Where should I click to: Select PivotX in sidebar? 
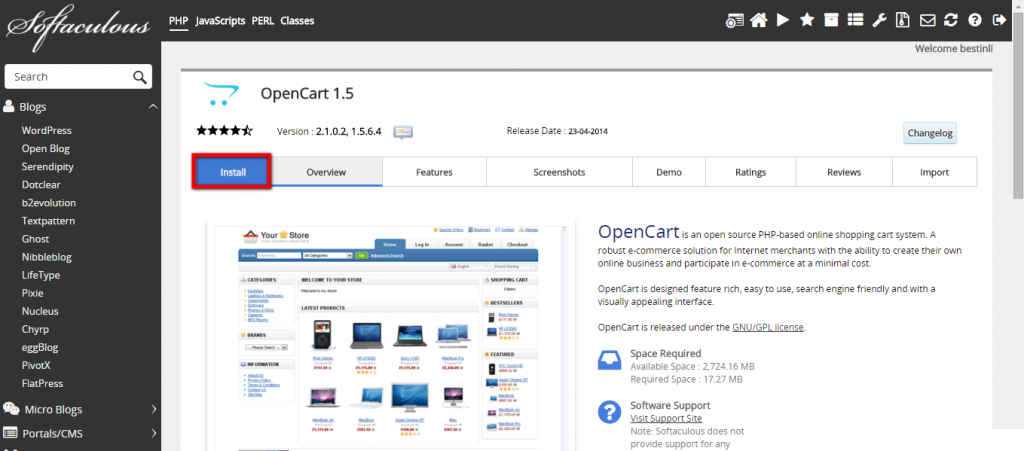(x=36, y=365)
